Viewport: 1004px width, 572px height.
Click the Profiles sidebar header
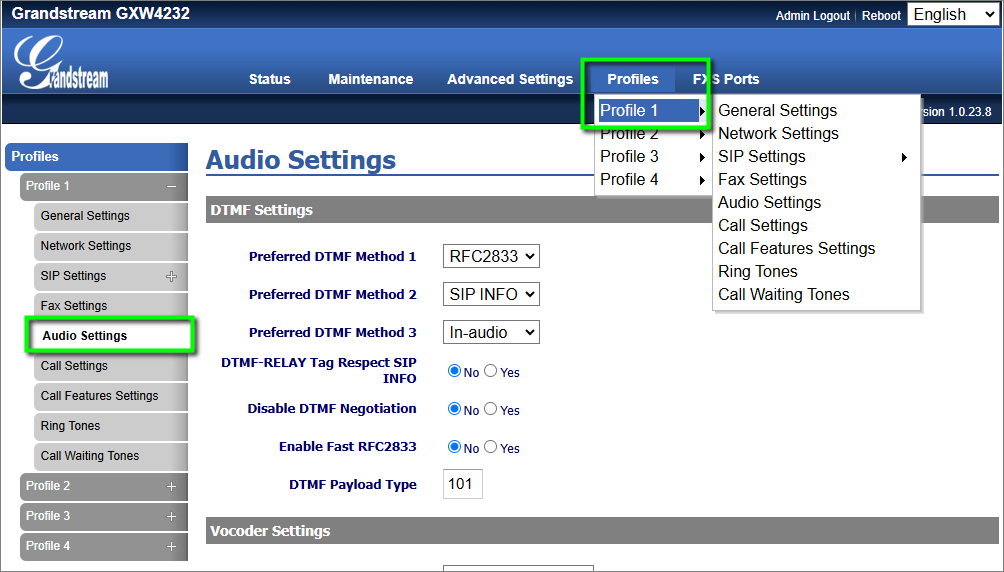(97, 157)
